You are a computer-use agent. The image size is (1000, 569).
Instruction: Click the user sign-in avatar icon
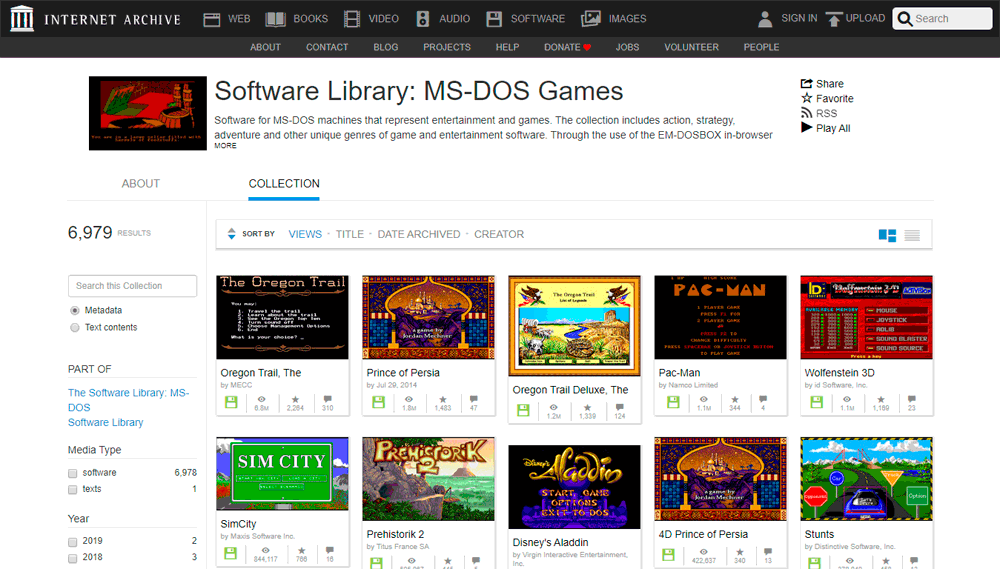tap(765, 19)
